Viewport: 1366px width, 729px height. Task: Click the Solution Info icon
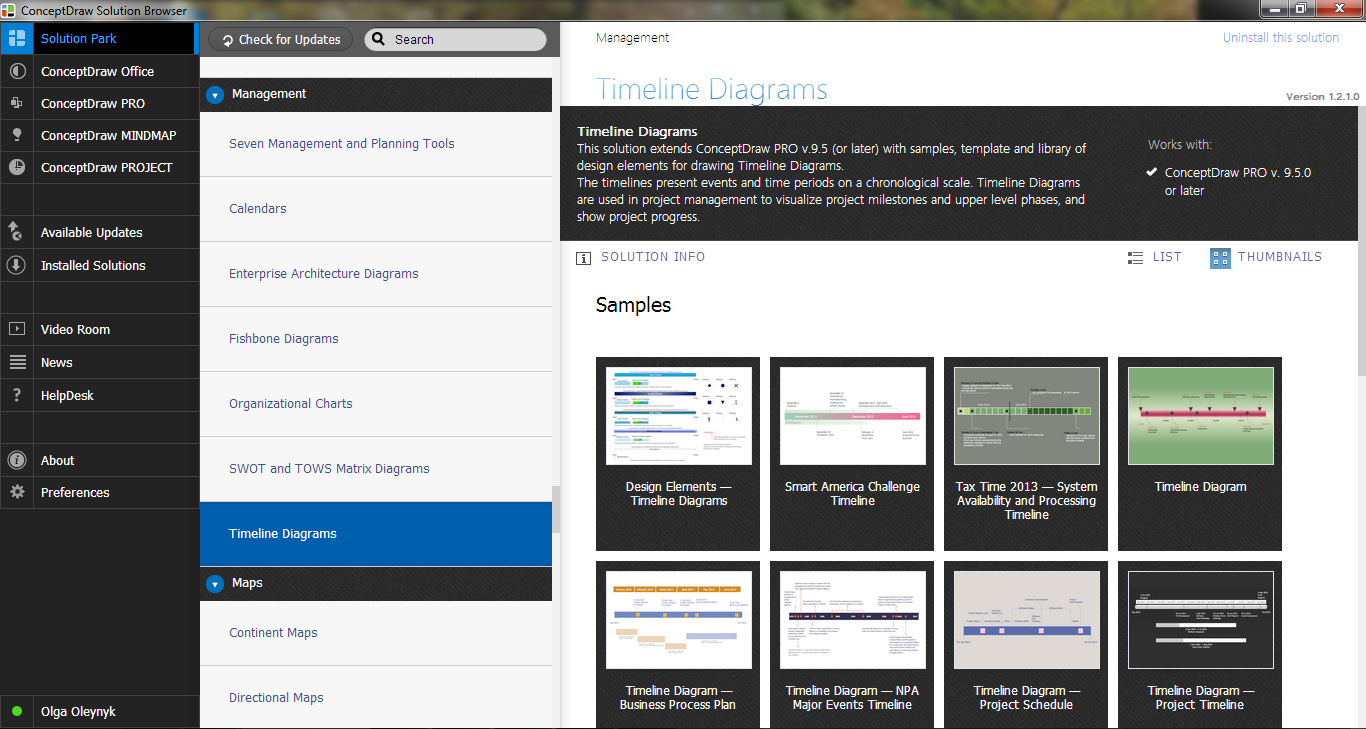[584, 258]
